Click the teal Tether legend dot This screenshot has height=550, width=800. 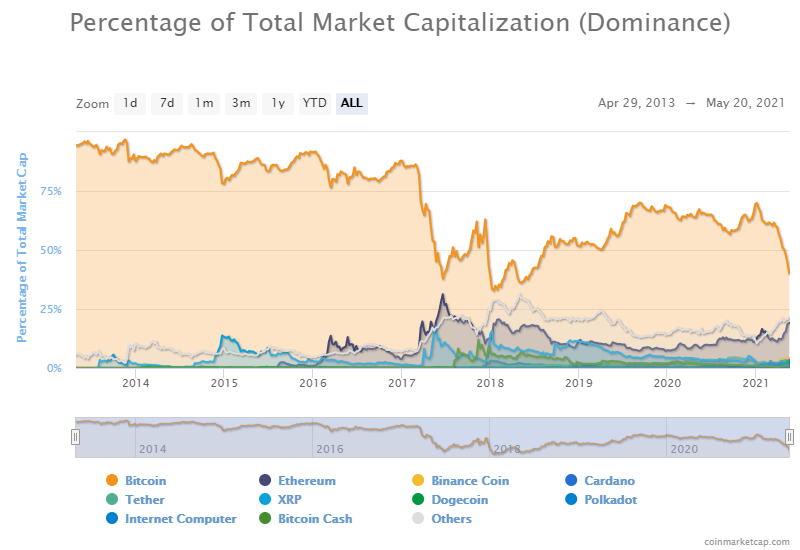112,500
